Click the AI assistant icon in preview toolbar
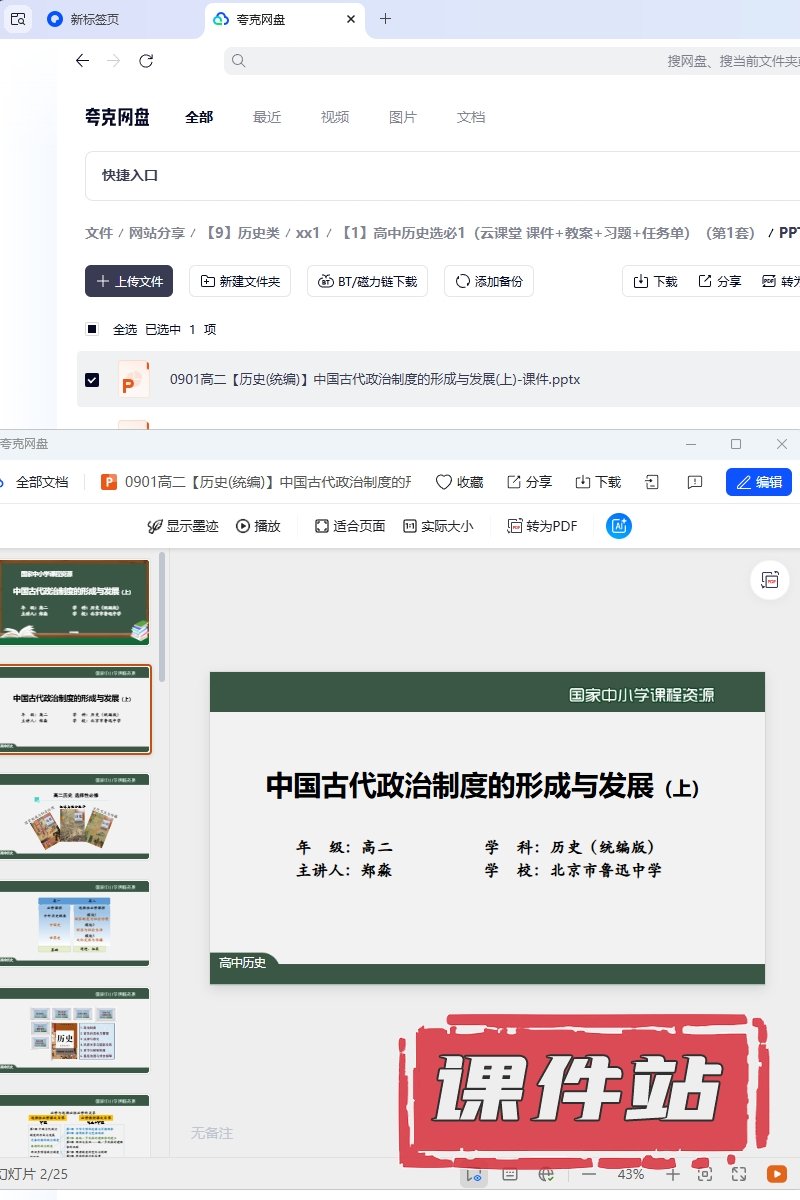Viewport: 800px width, 1200px height. tap(619, 526)
